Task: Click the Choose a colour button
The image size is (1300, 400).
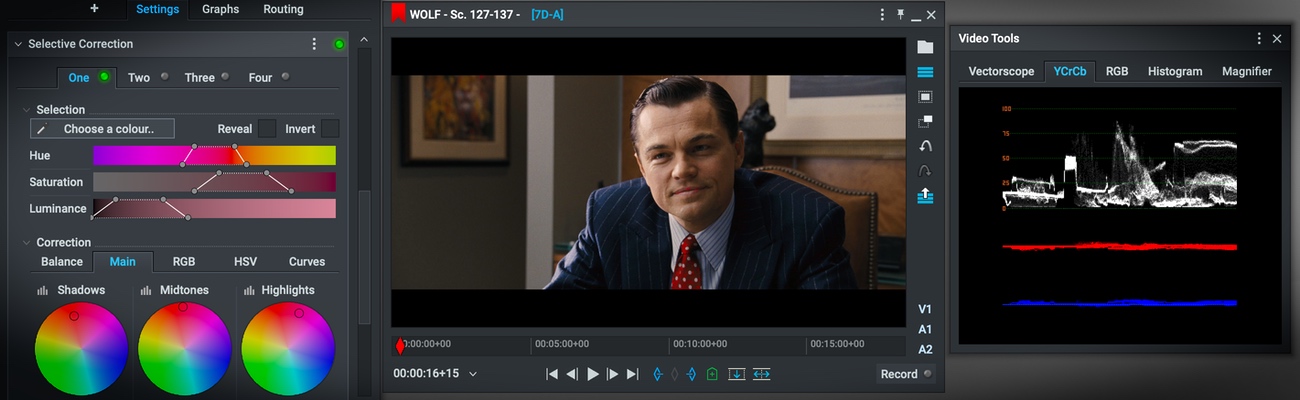Action: 103,129
